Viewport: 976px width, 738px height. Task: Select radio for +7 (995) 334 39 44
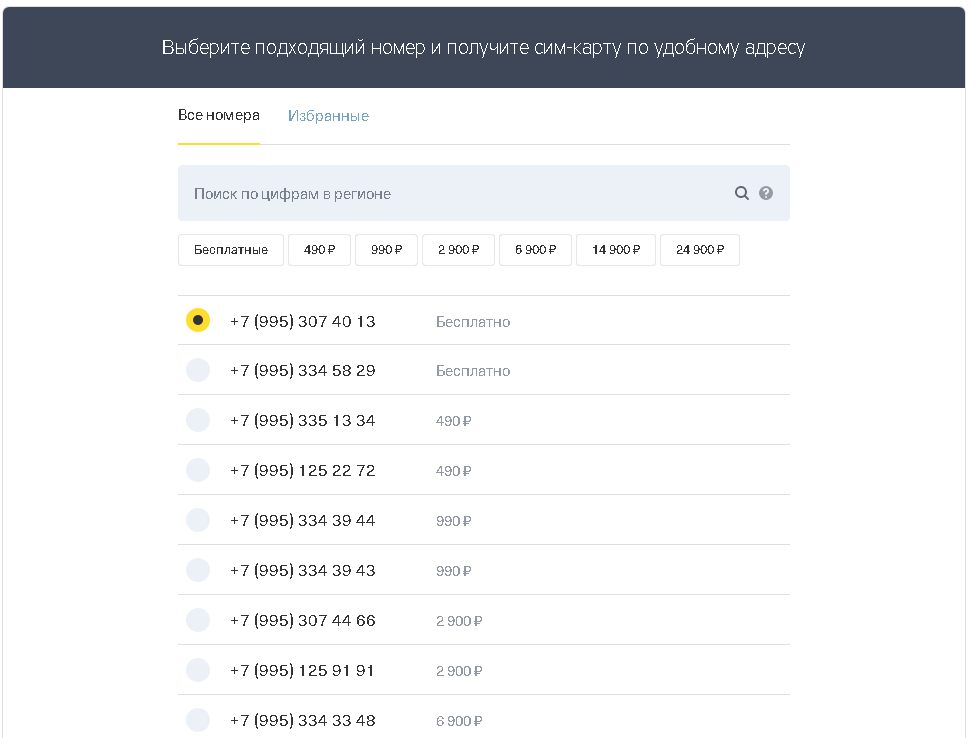(x=198, y=520)
